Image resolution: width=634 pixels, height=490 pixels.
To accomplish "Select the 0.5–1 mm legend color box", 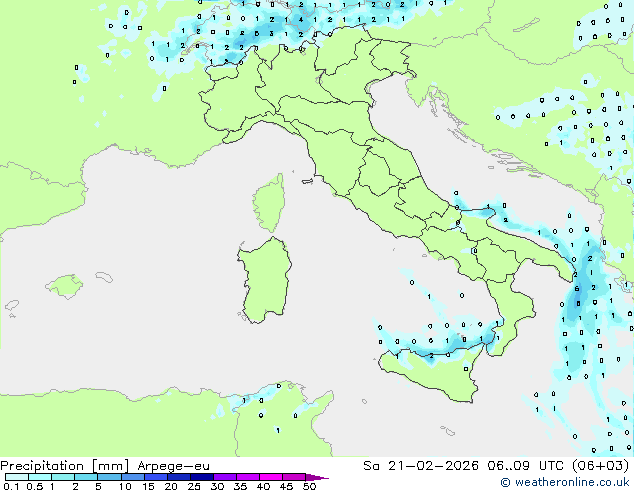I will [40, 477].
